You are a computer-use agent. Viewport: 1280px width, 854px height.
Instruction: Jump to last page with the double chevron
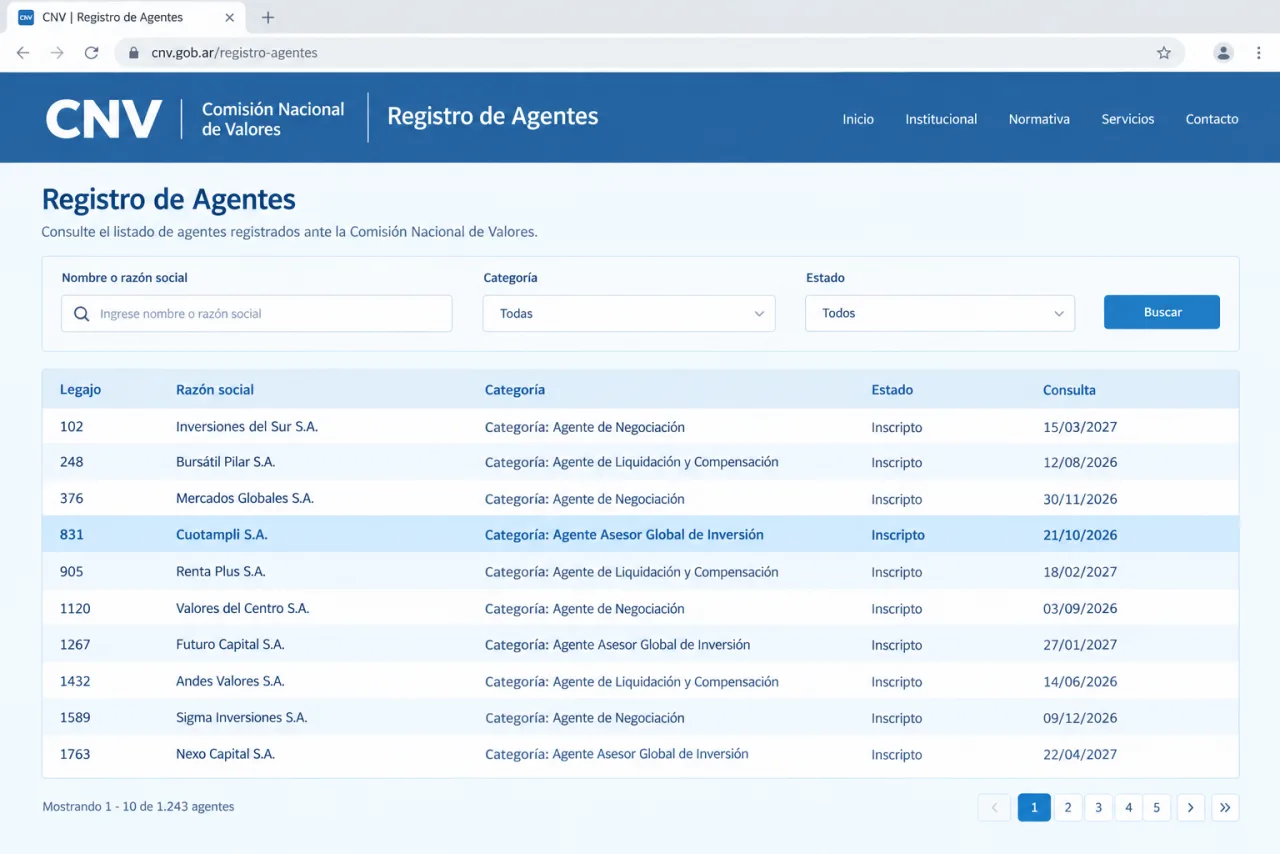click(1225, 807)
